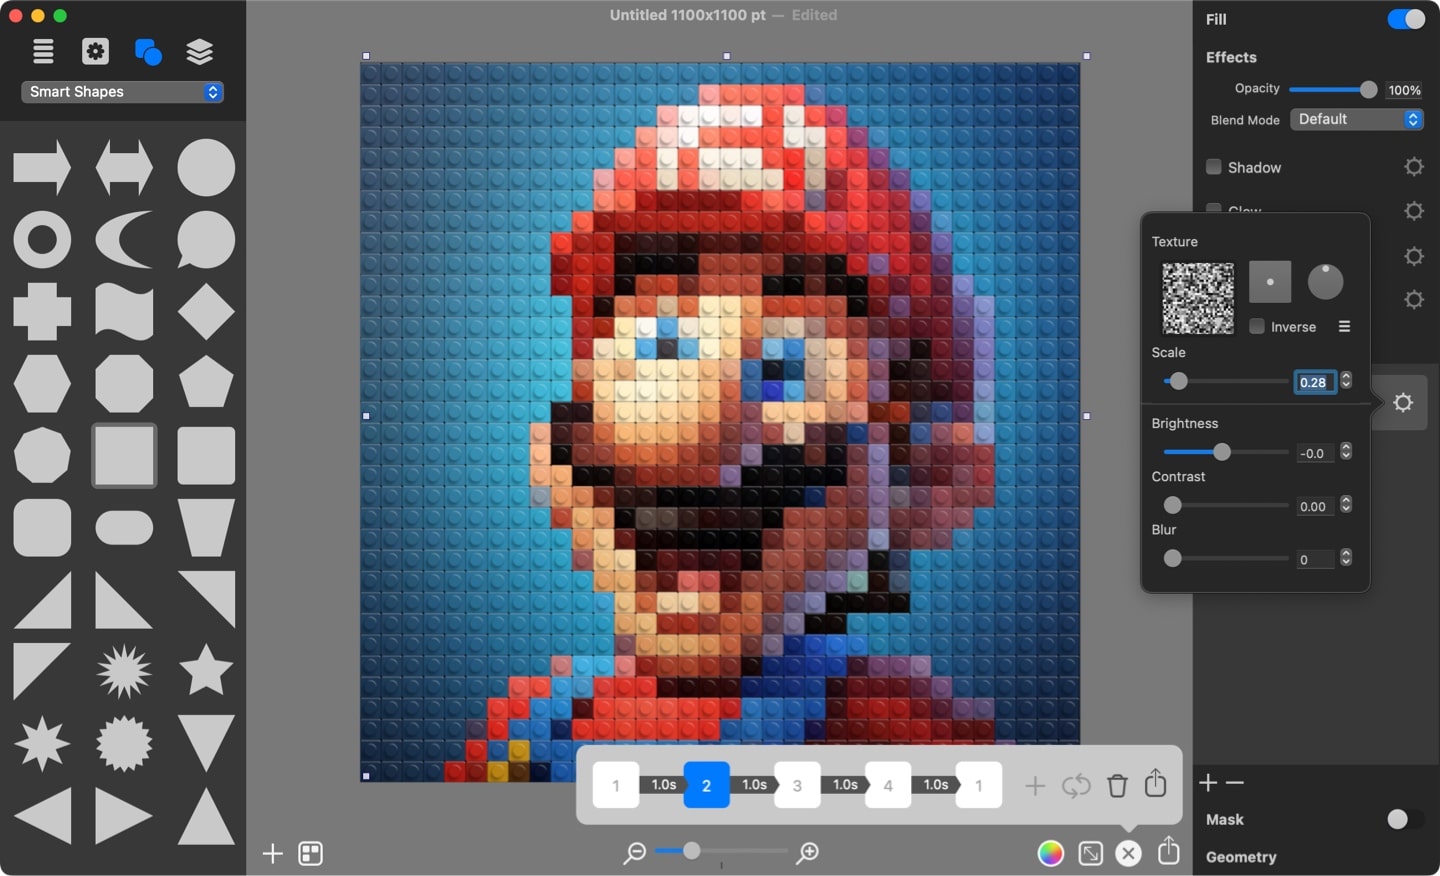This screenshot has height=876, width=1440.
Task: Select the highlighted square shape
Action: [x=124, y=456]
